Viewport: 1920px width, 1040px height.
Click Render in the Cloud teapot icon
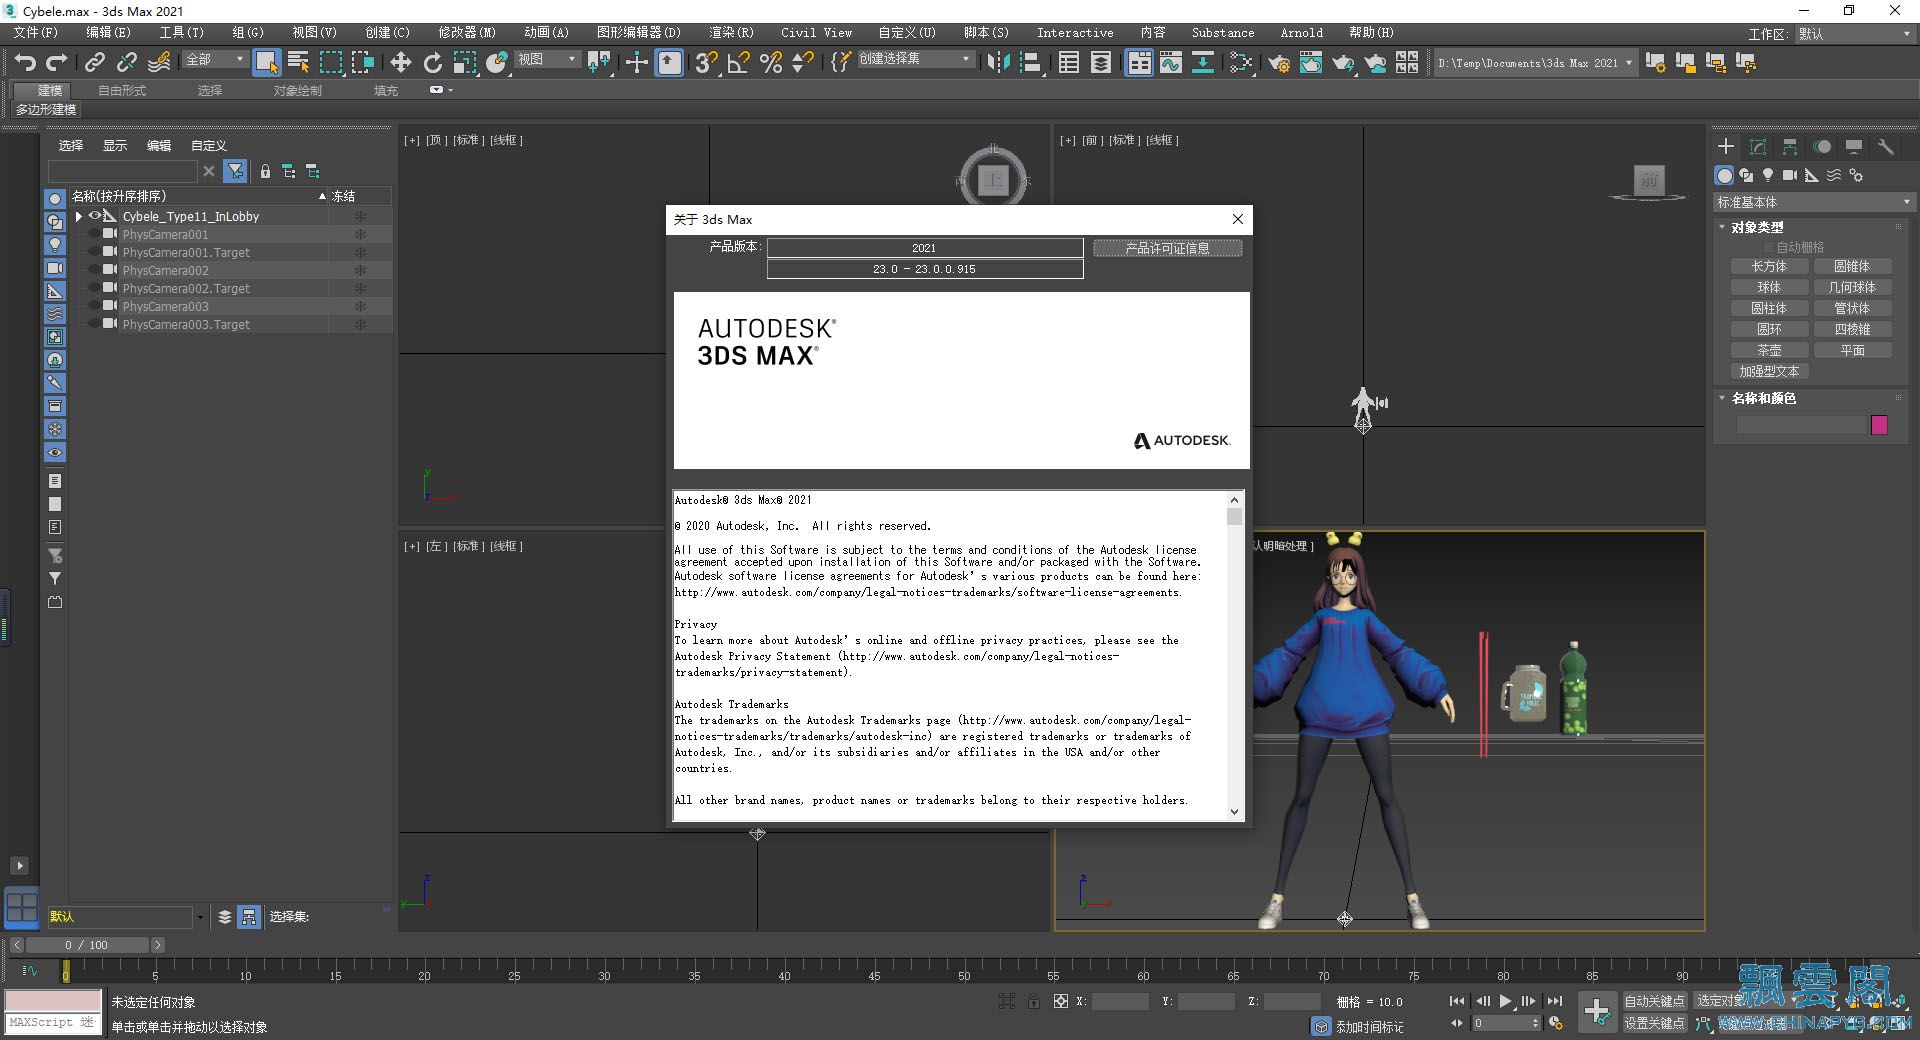point(1375,62)
